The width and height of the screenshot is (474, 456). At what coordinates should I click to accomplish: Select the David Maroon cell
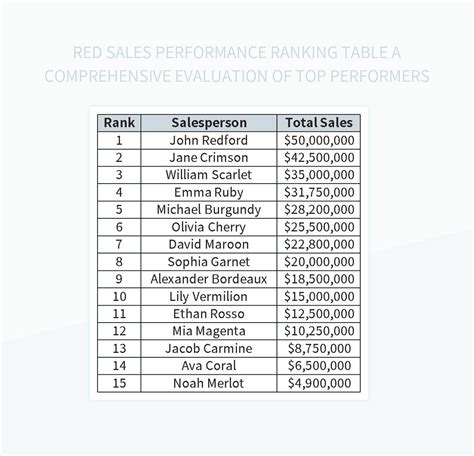click(x=209, y=245)
